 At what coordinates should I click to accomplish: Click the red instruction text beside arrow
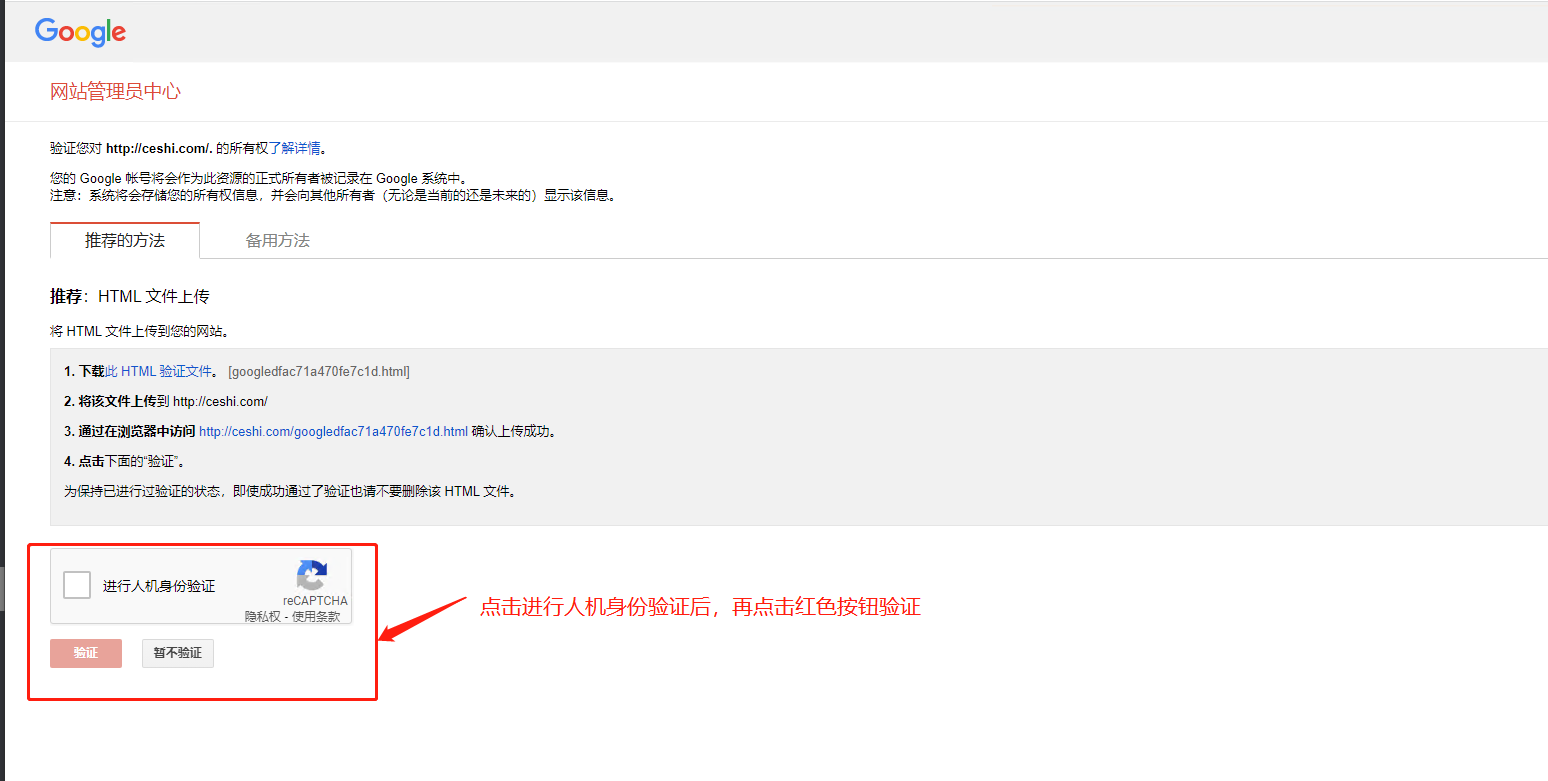pyautogui.click(x=700, y=607)
